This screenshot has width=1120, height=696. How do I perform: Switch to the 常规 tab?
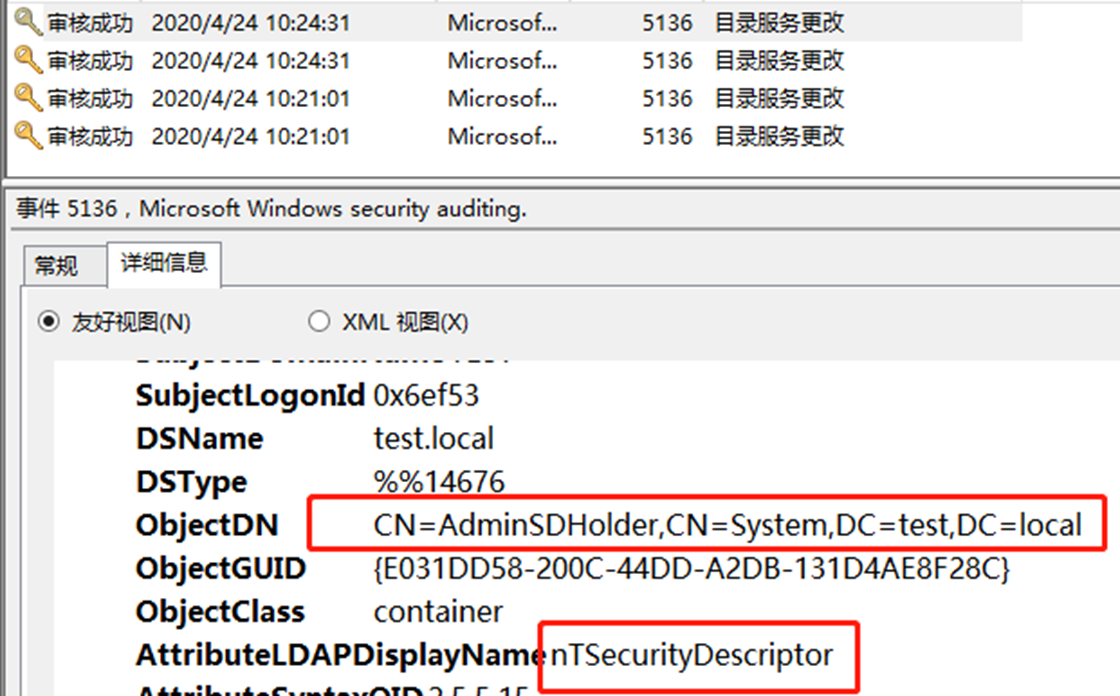coord(55,266)
